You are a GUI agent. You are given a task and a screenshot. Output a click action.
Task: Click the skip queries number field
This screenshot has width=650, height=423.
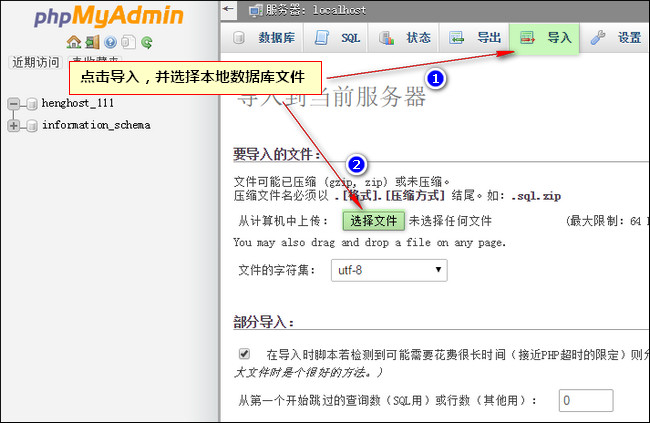coord(585,400)
